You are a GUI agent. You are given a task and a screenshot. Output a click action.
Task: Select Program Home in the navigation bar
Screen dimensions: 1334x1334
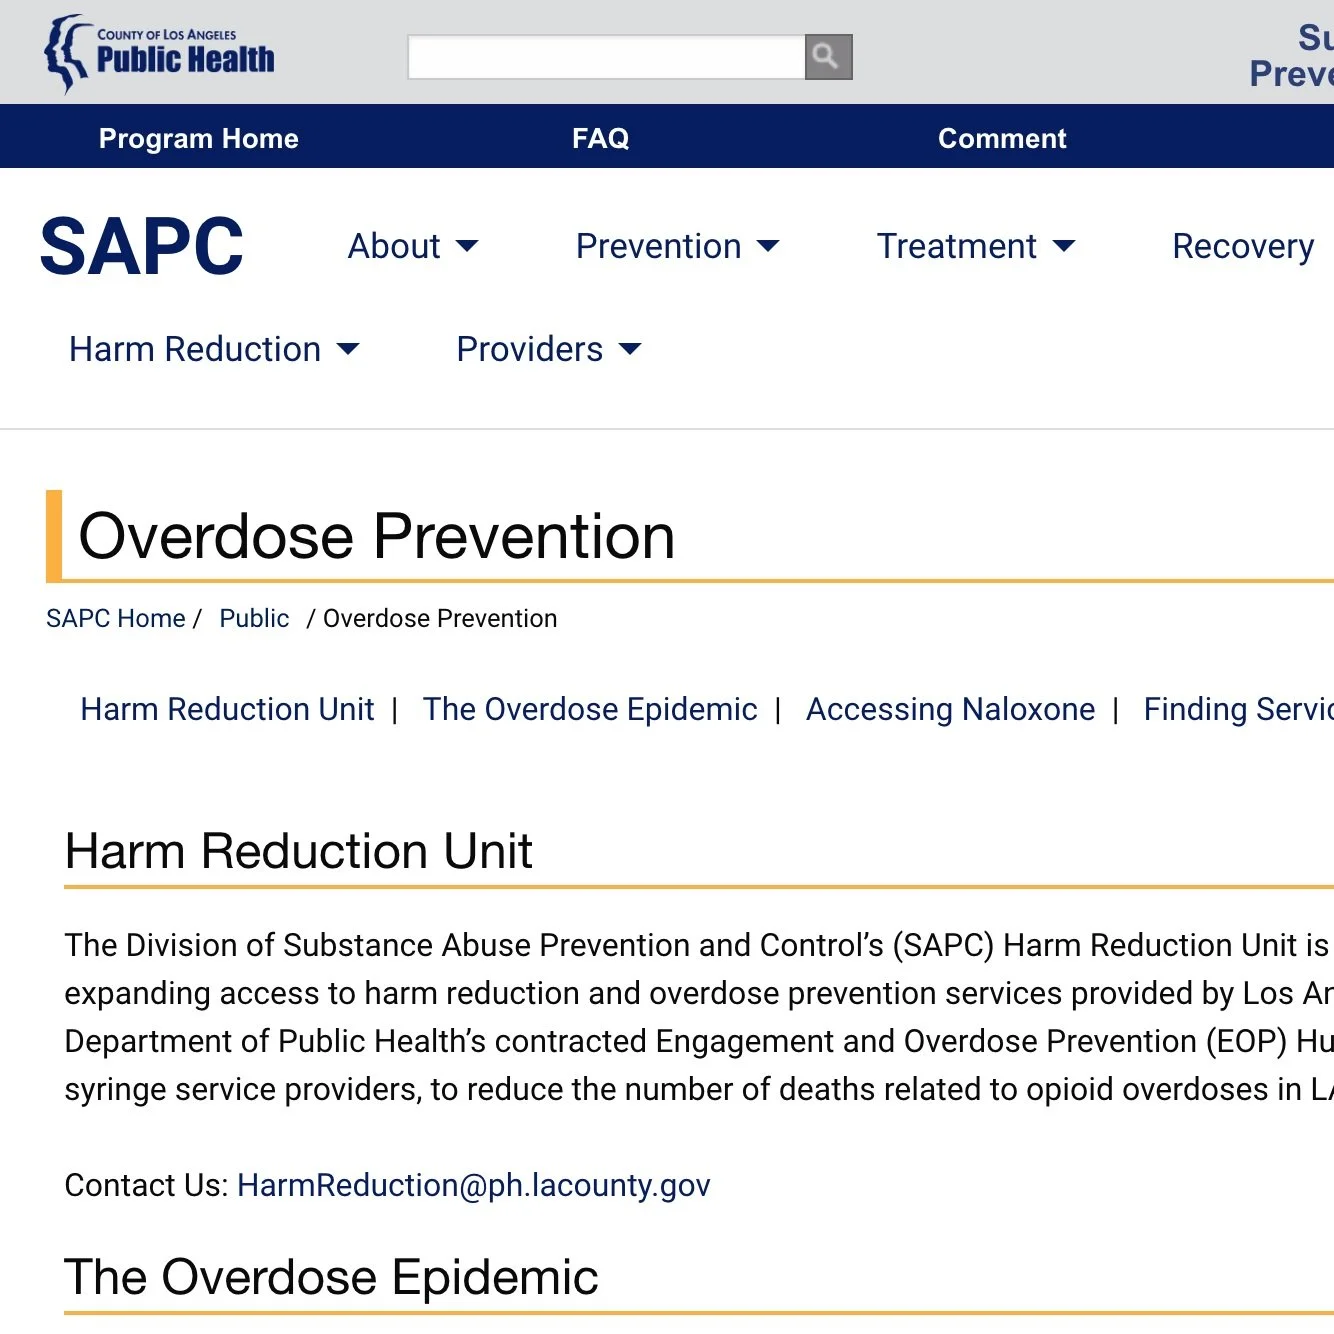point(198,138)
